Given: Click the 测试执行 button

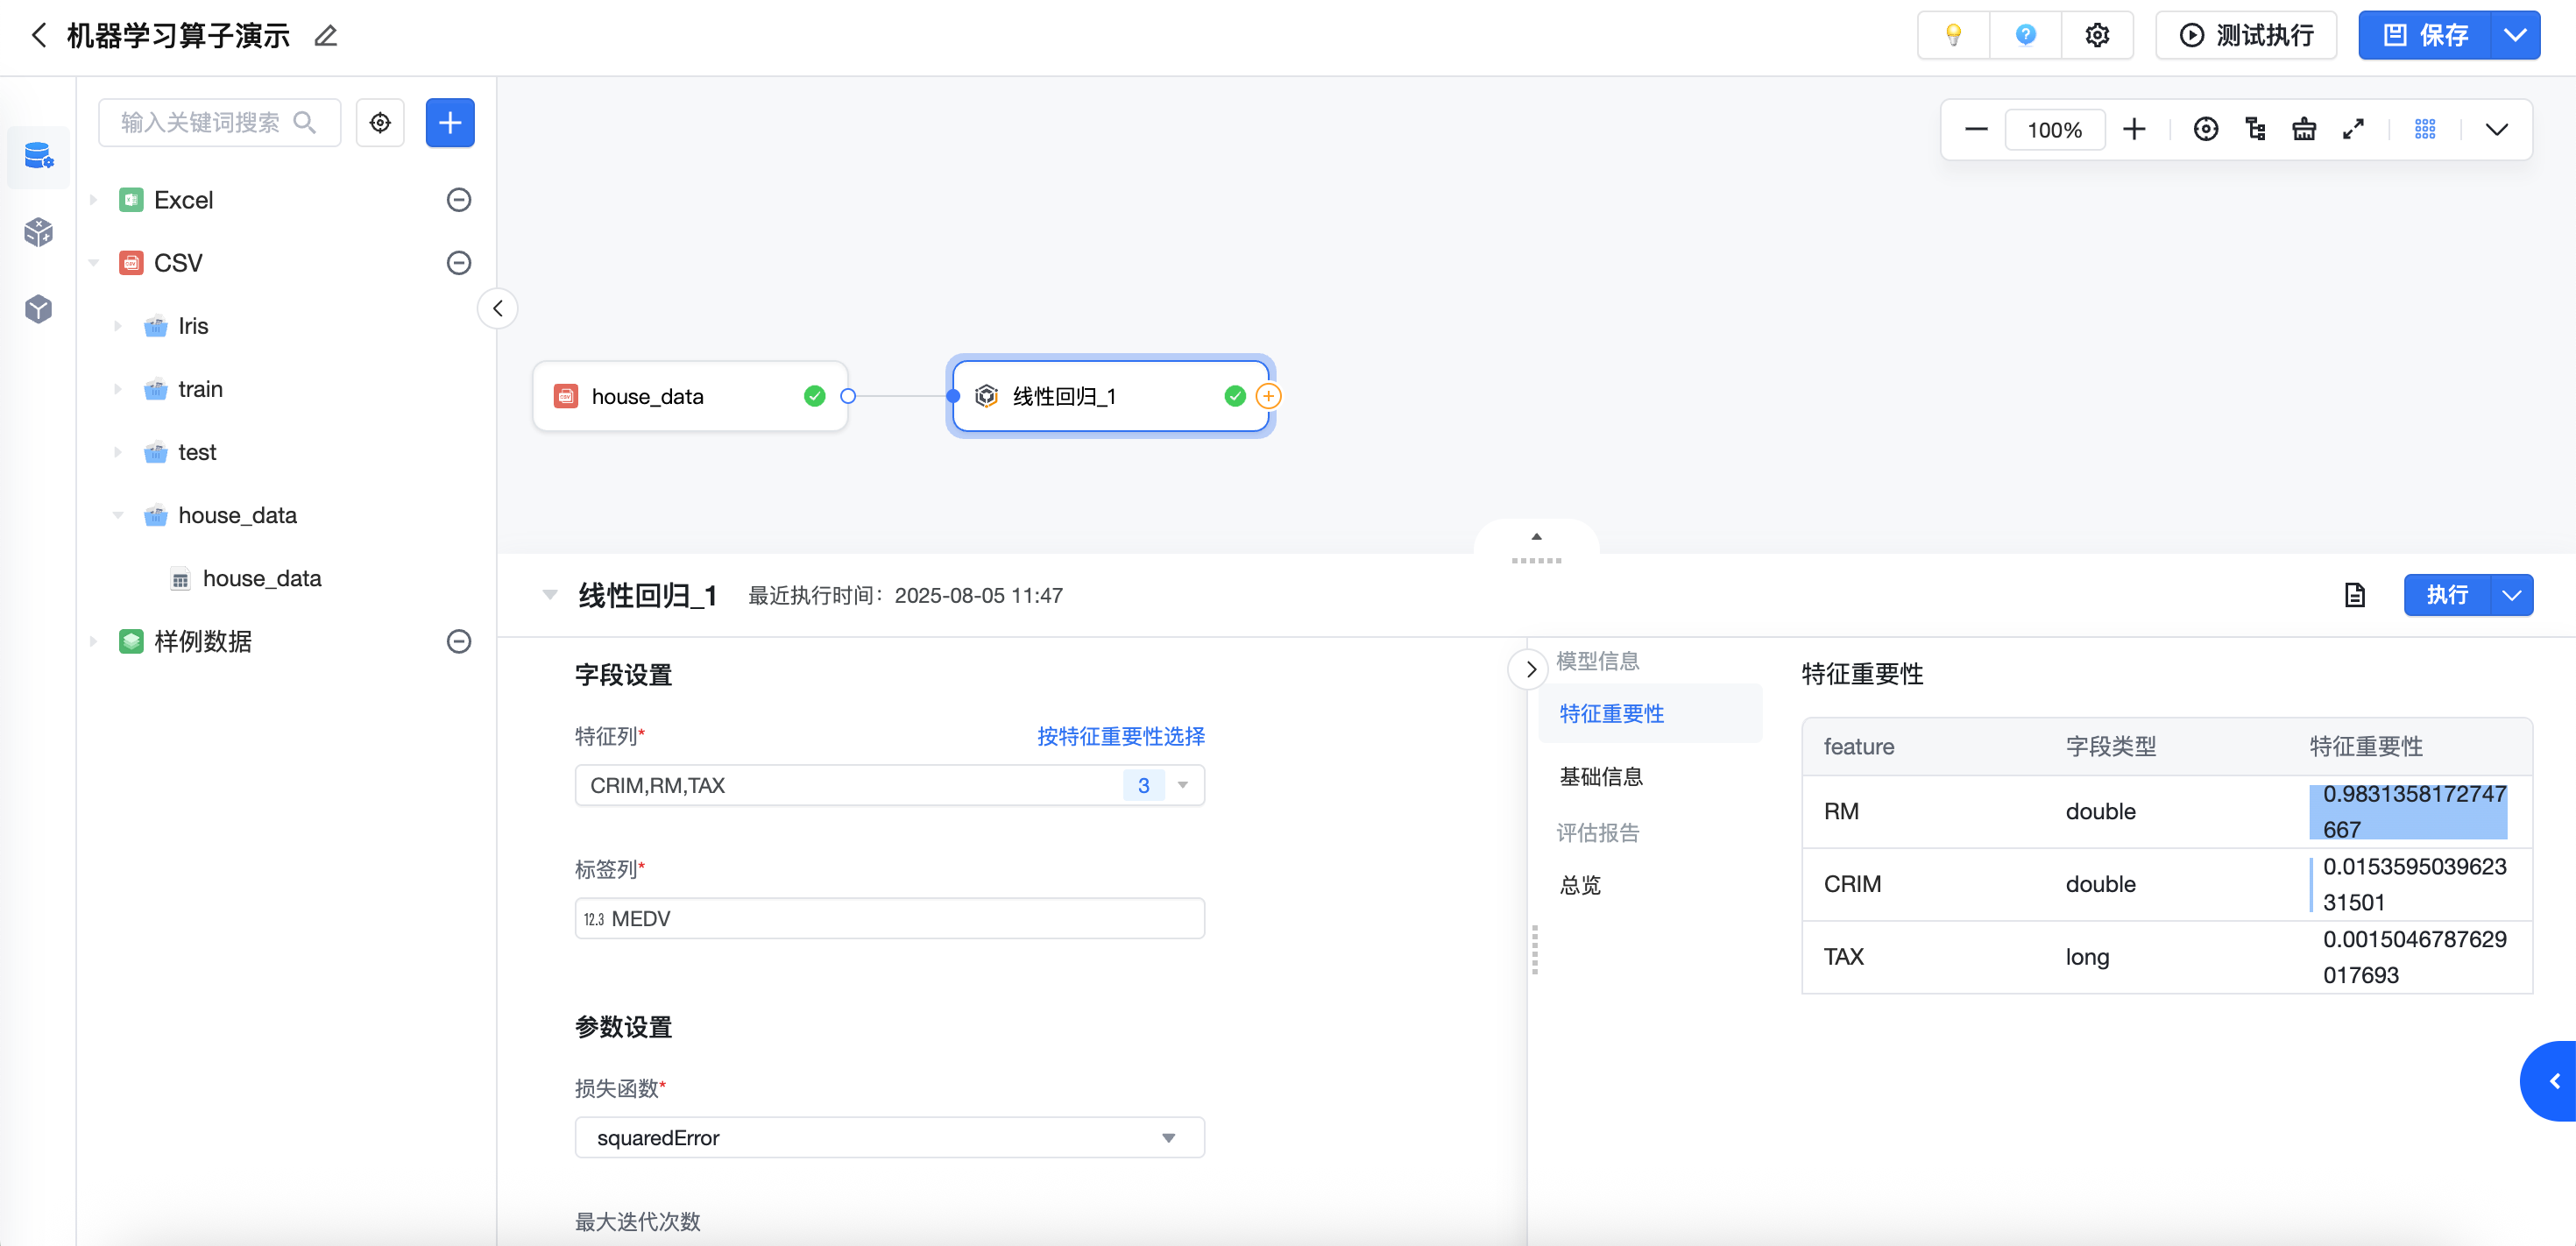Looking at the screenshot, I should 2246,35.
